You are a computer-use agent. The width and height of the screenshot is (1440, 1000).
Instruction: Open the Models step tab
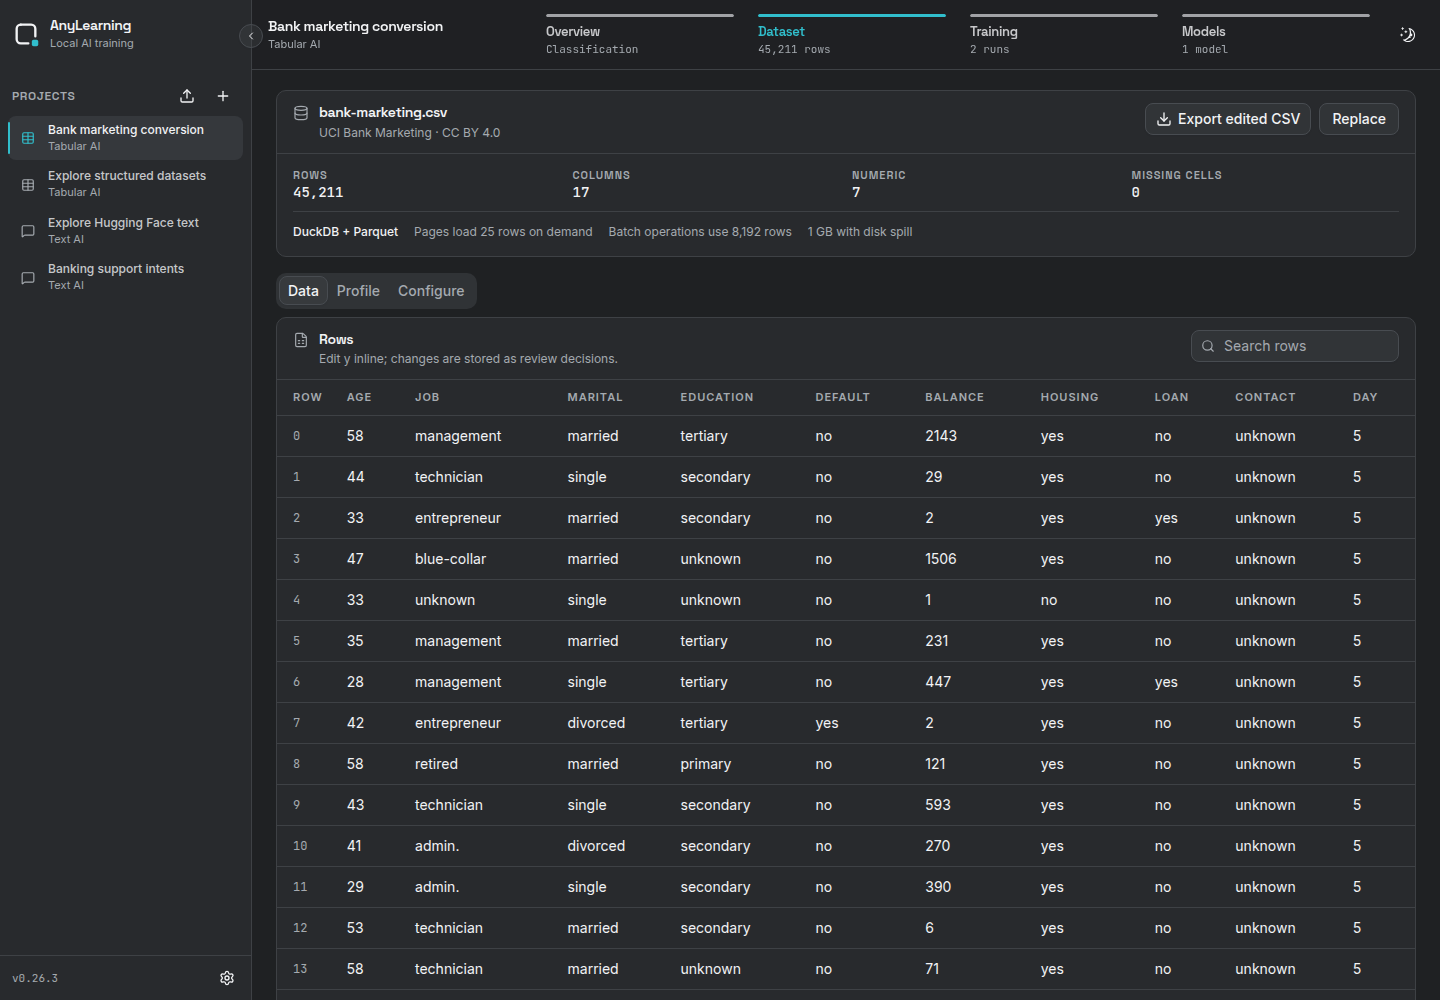(1276, 36)
